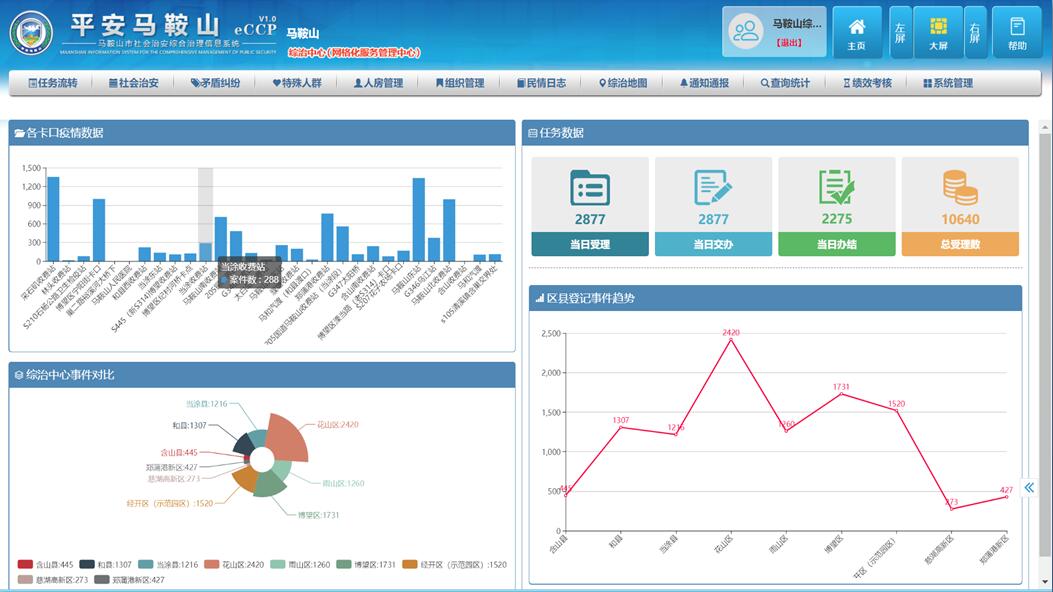
Task: Open the 帮助 help icon
Action: pyautogui.click(x=1017, y=28)
